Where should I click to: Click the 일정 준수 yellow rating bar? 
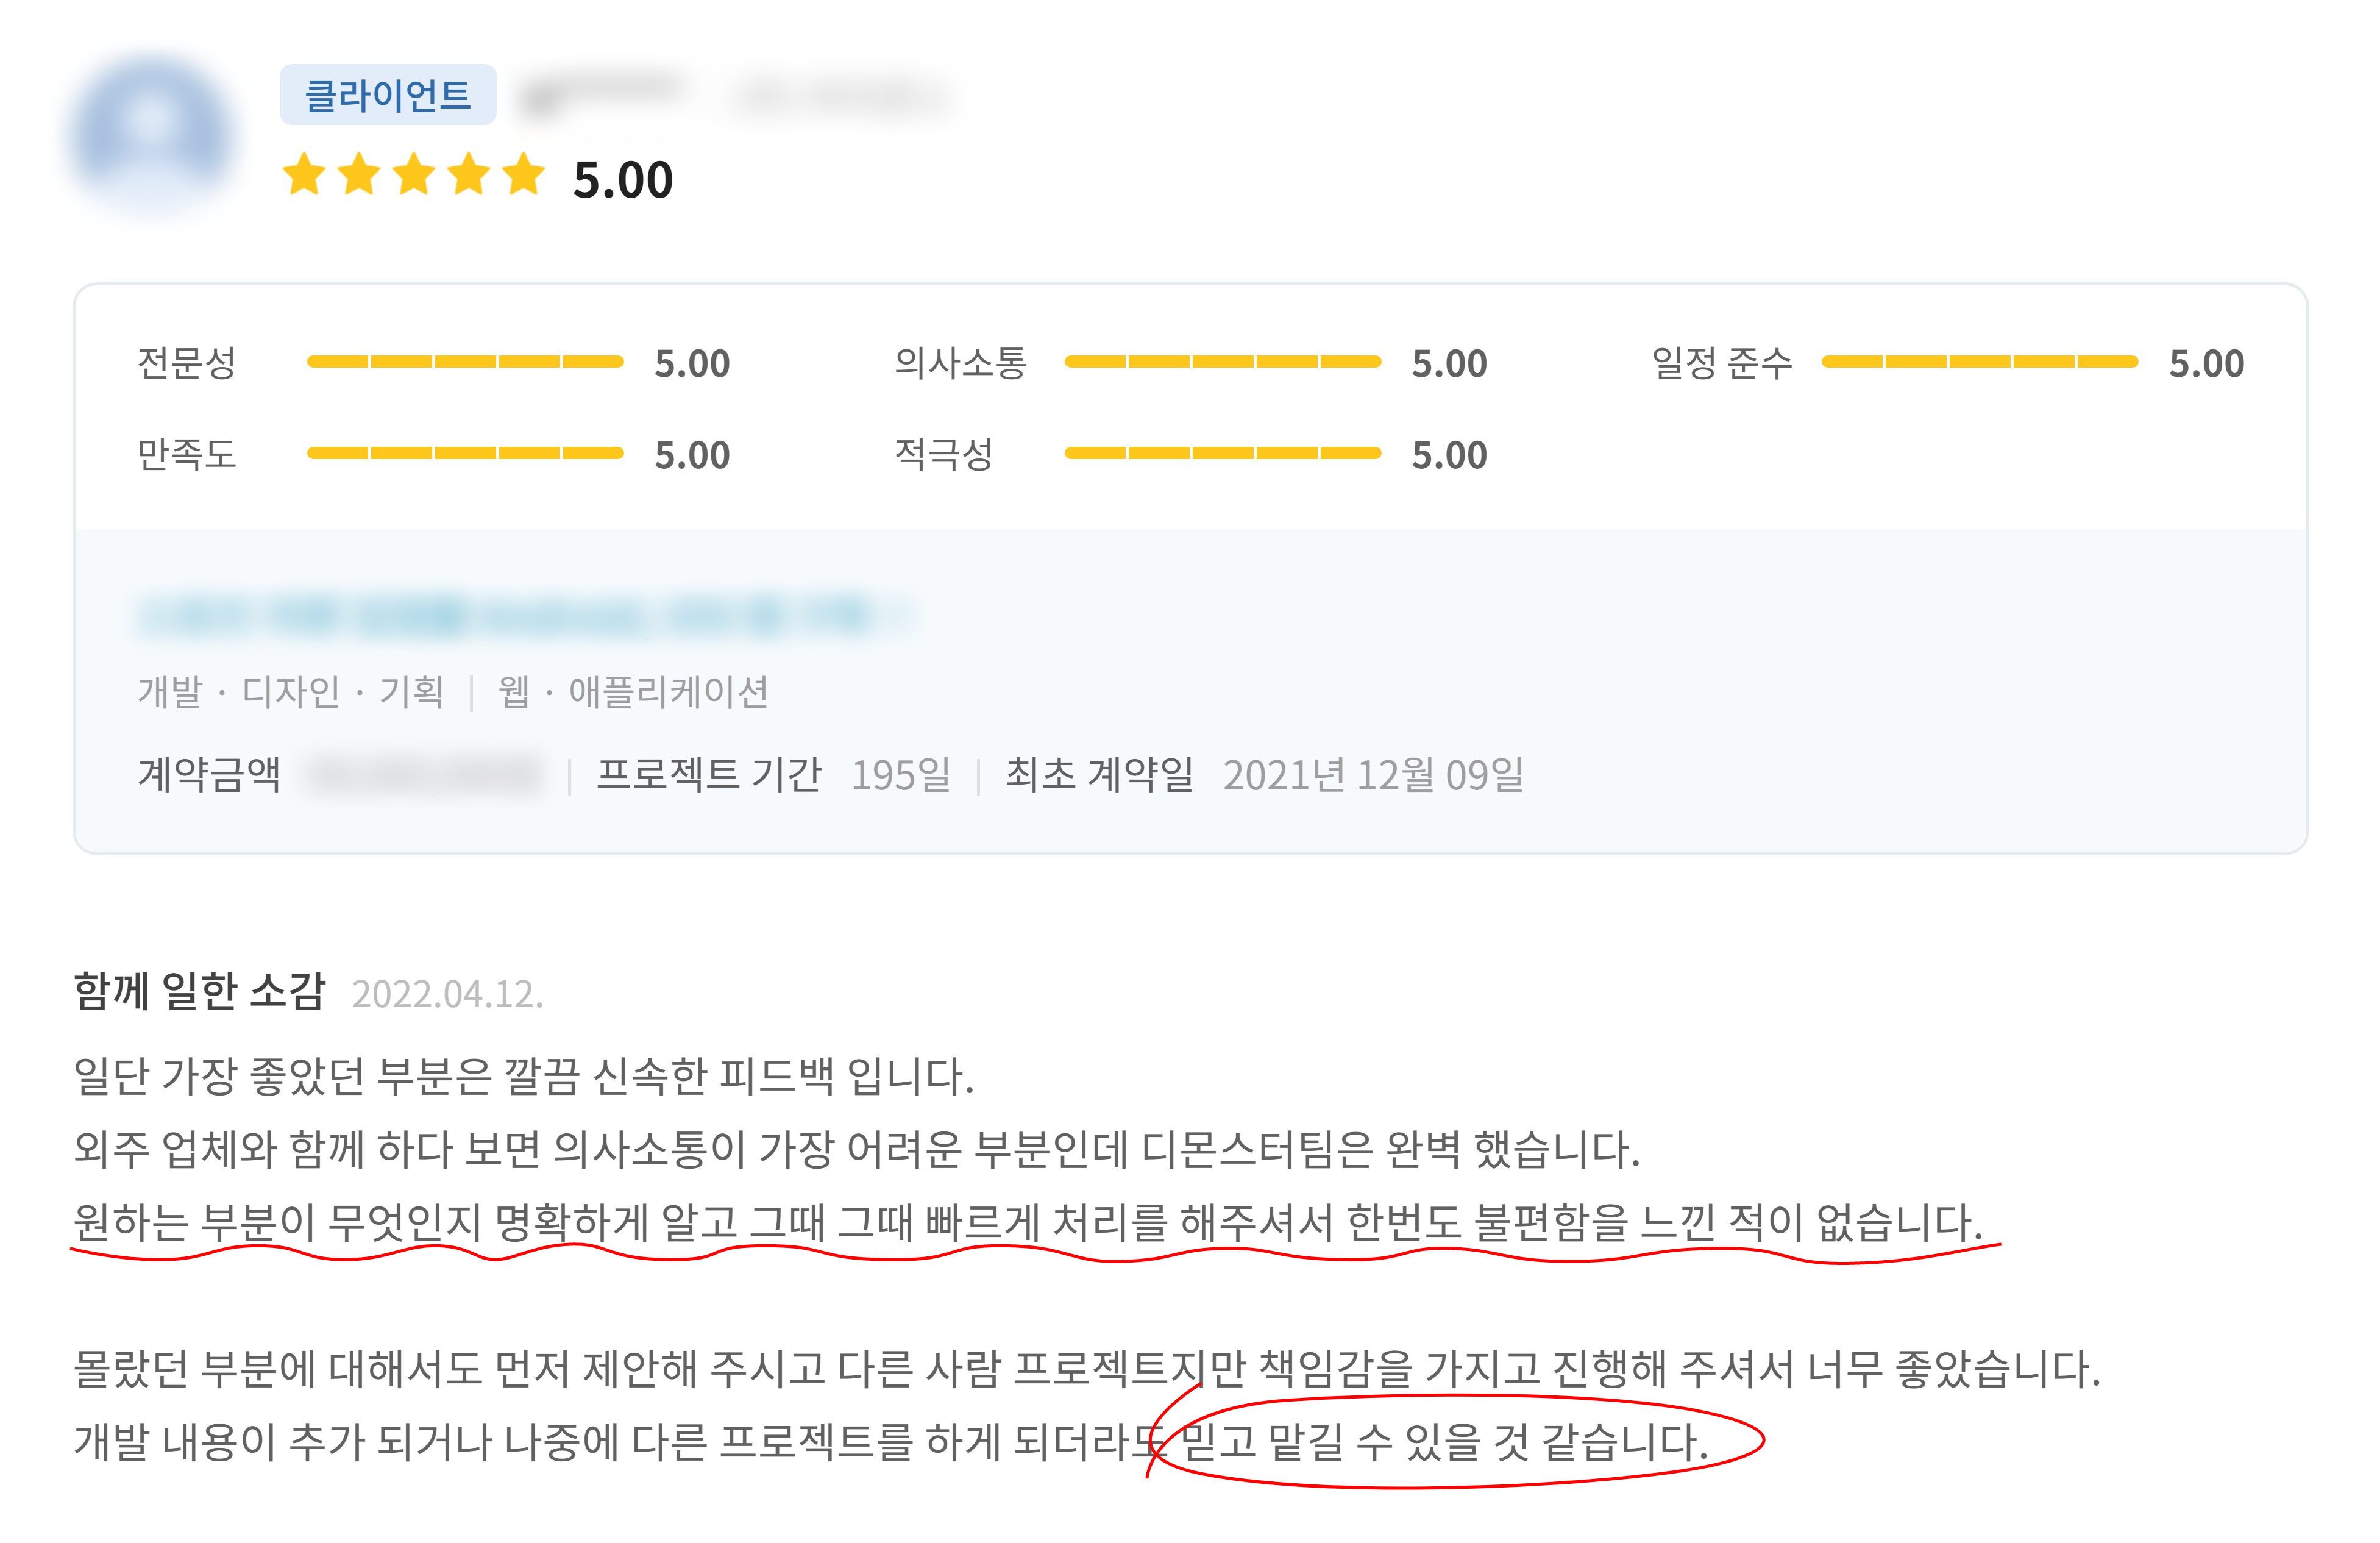(1979, 362)
